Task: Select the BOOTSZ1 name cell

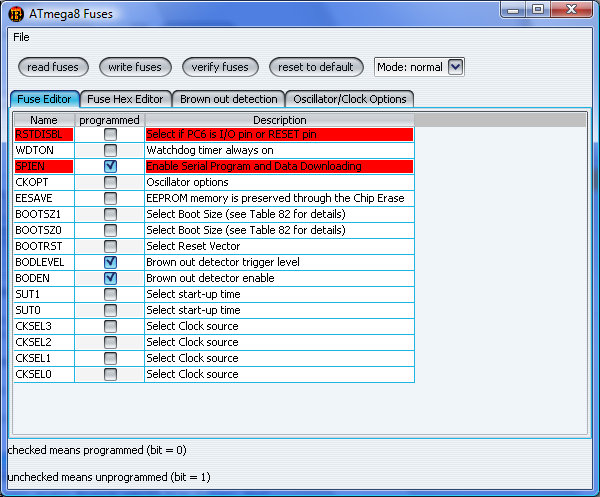Action: pos(44,214)
